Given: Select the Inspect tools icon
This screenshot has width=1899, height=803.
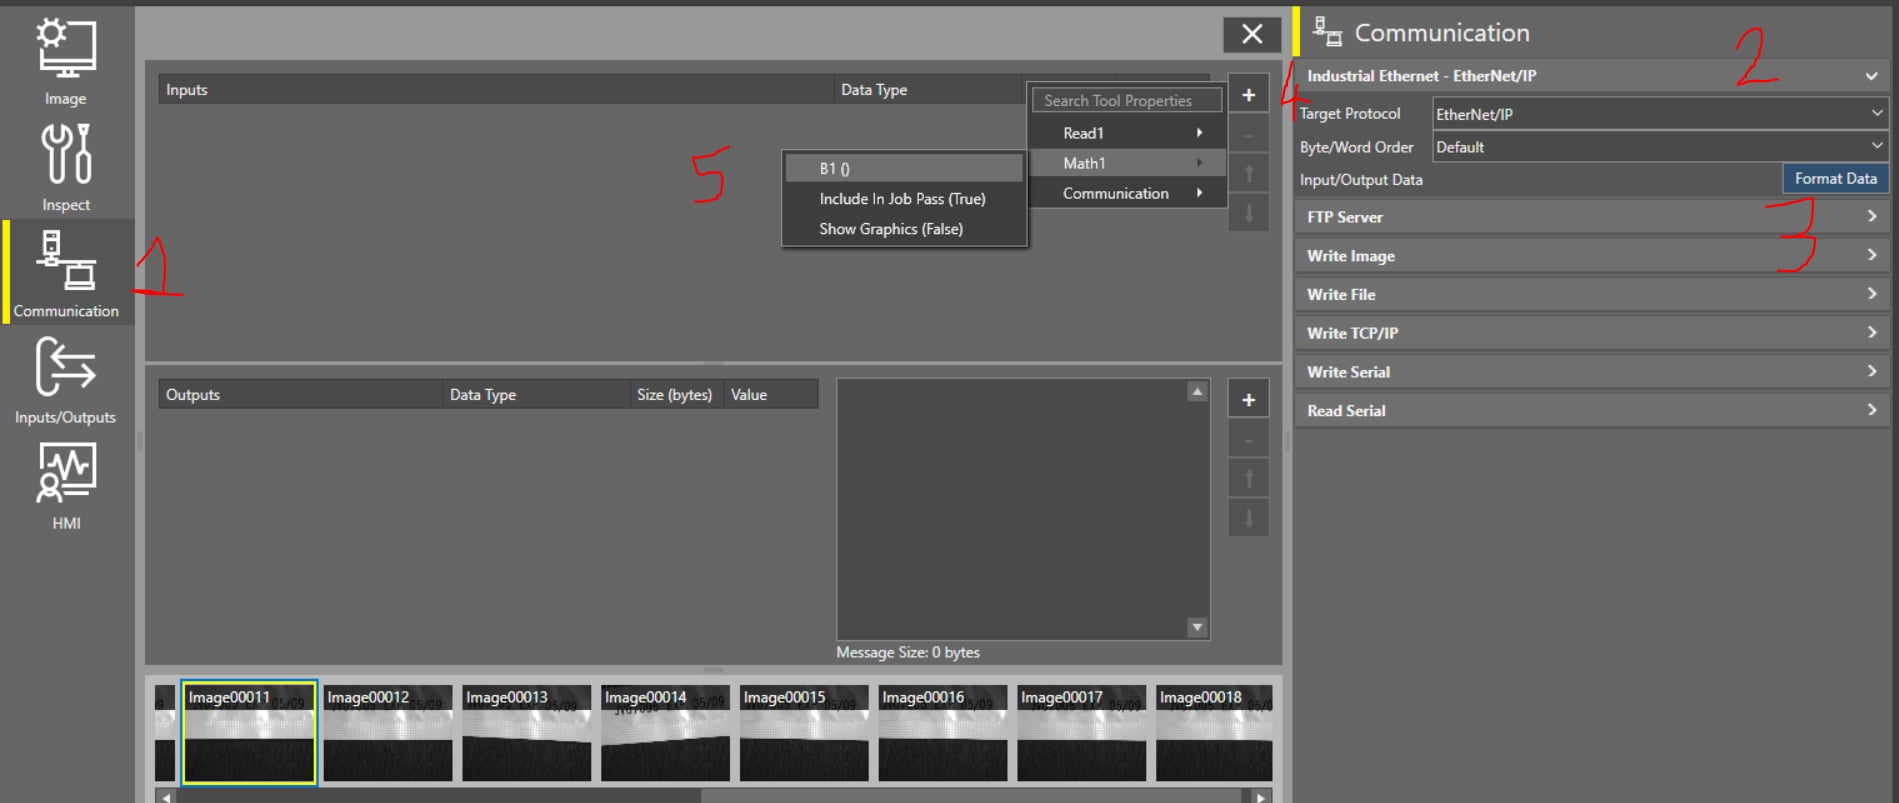Looking at the screenshot, I should [66, 167].
